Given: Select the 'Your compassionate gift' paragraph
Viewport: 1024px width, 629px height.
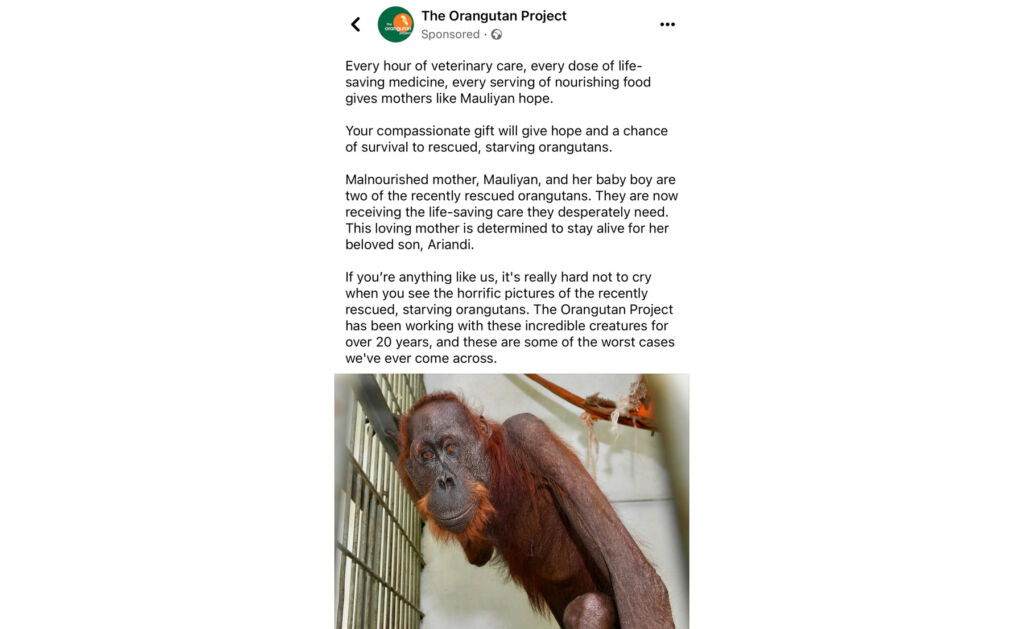Looking at the screenshot, I should pos(506,139).
